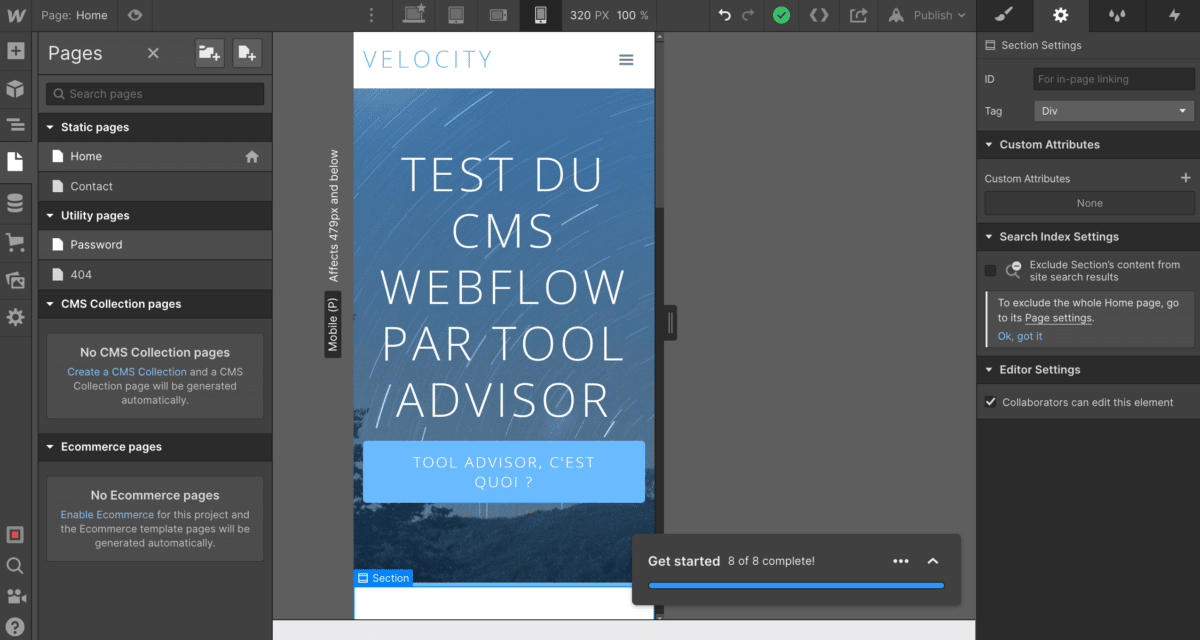Collapse the Get started checklist
Image resolution: width=1200 pixels, height=640 pixels.
pyautogui.click(x=933, y=561)
